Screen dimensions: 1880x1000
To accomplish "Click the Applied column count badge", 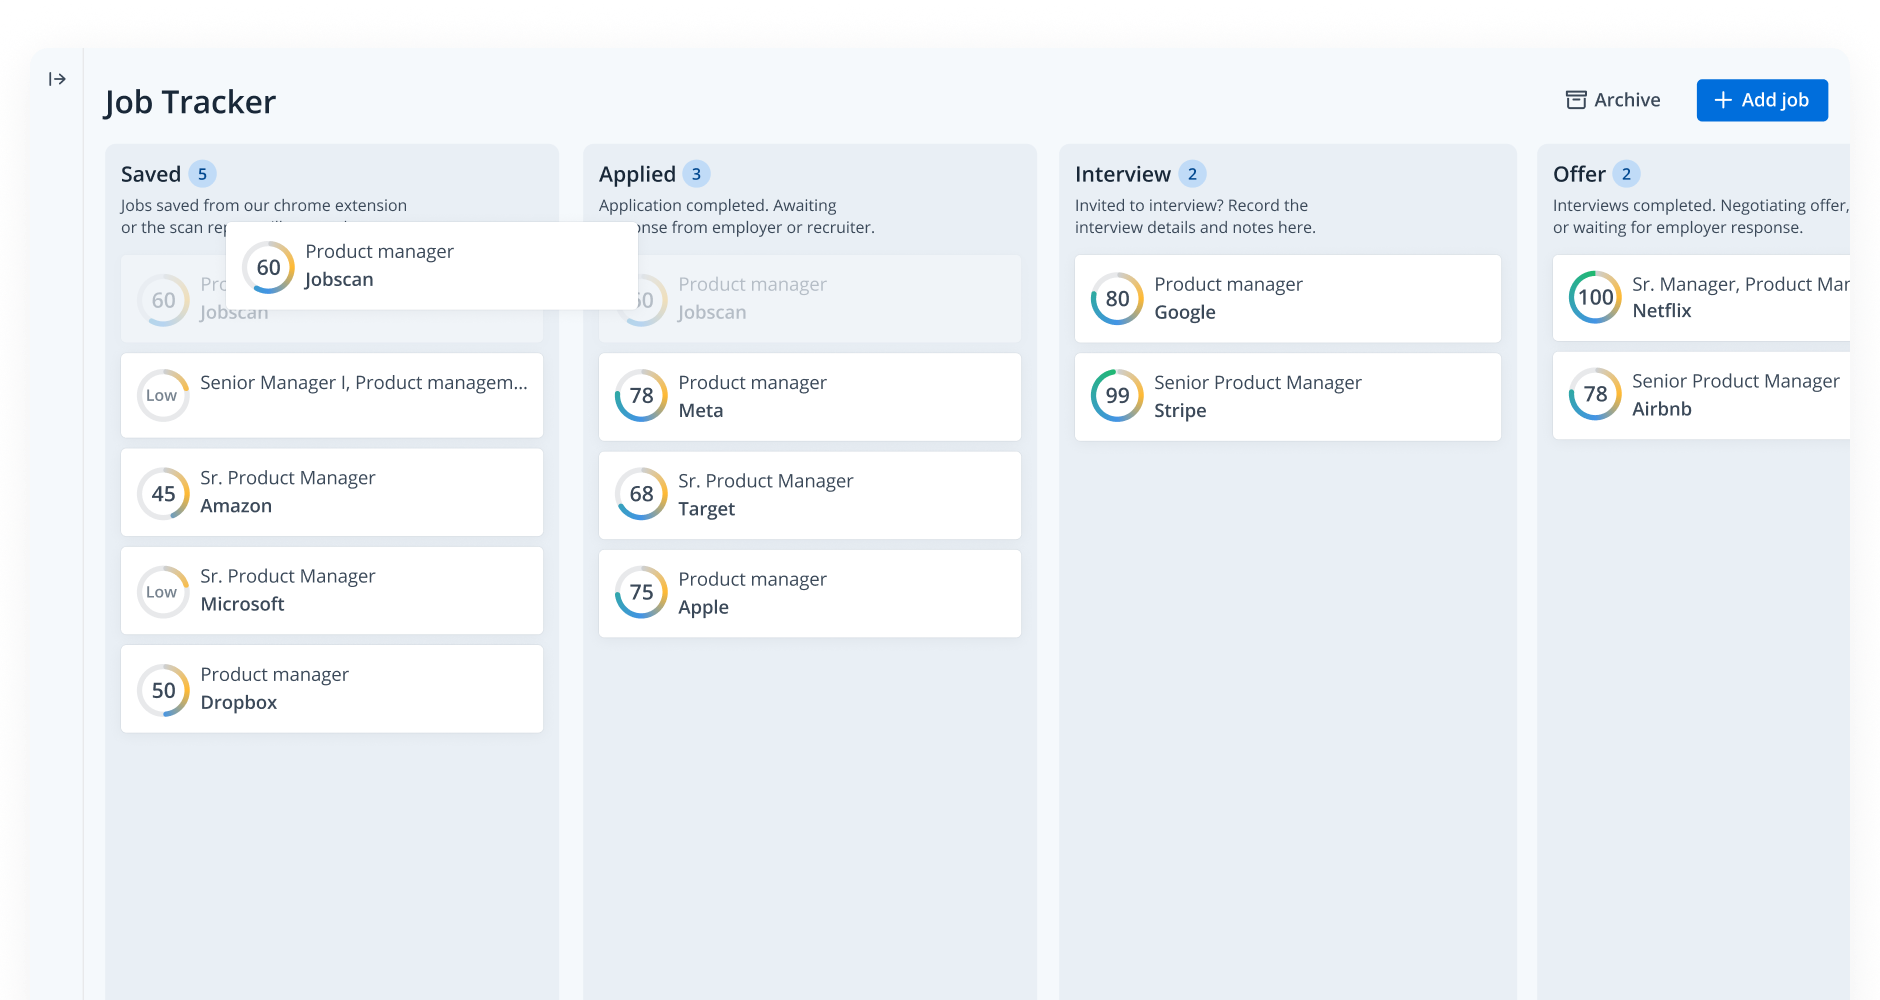I will click(696, 174).
